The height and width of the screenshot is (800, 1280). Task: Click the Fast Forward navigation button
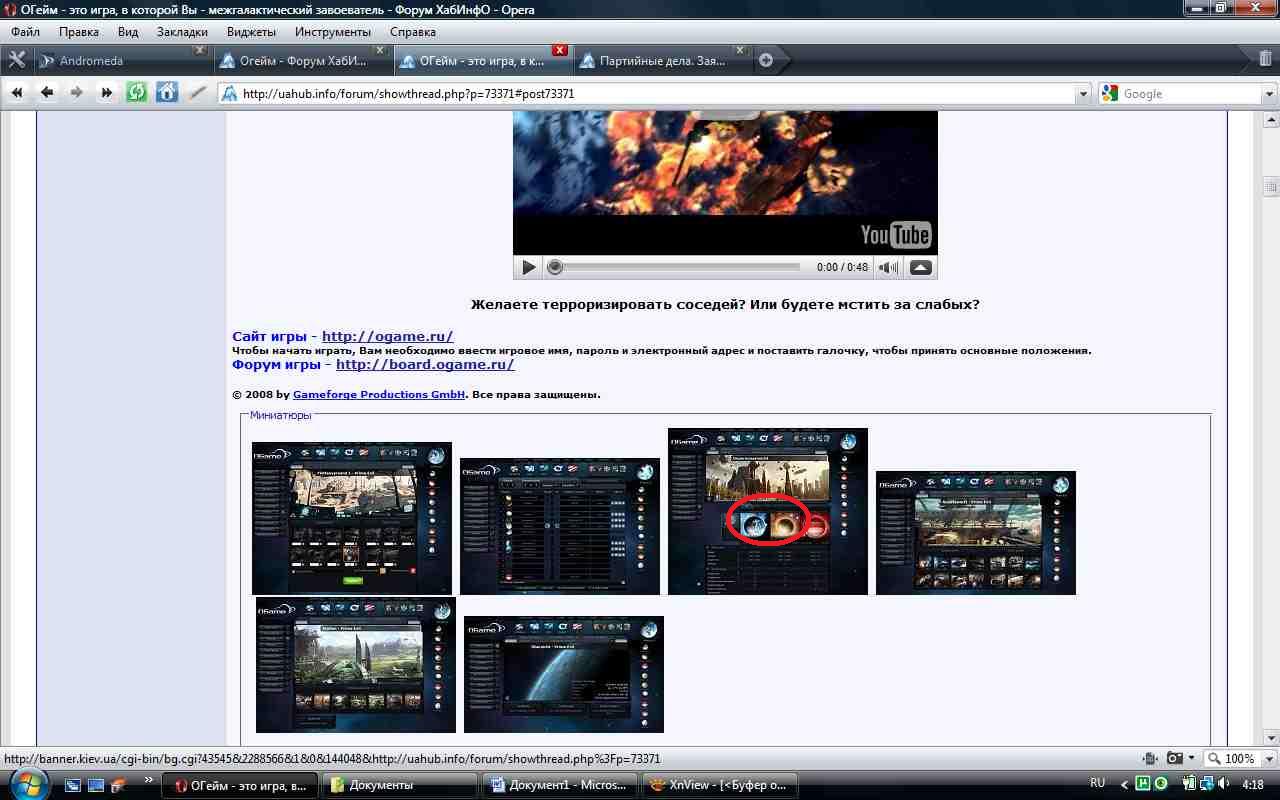click(107, 93)
